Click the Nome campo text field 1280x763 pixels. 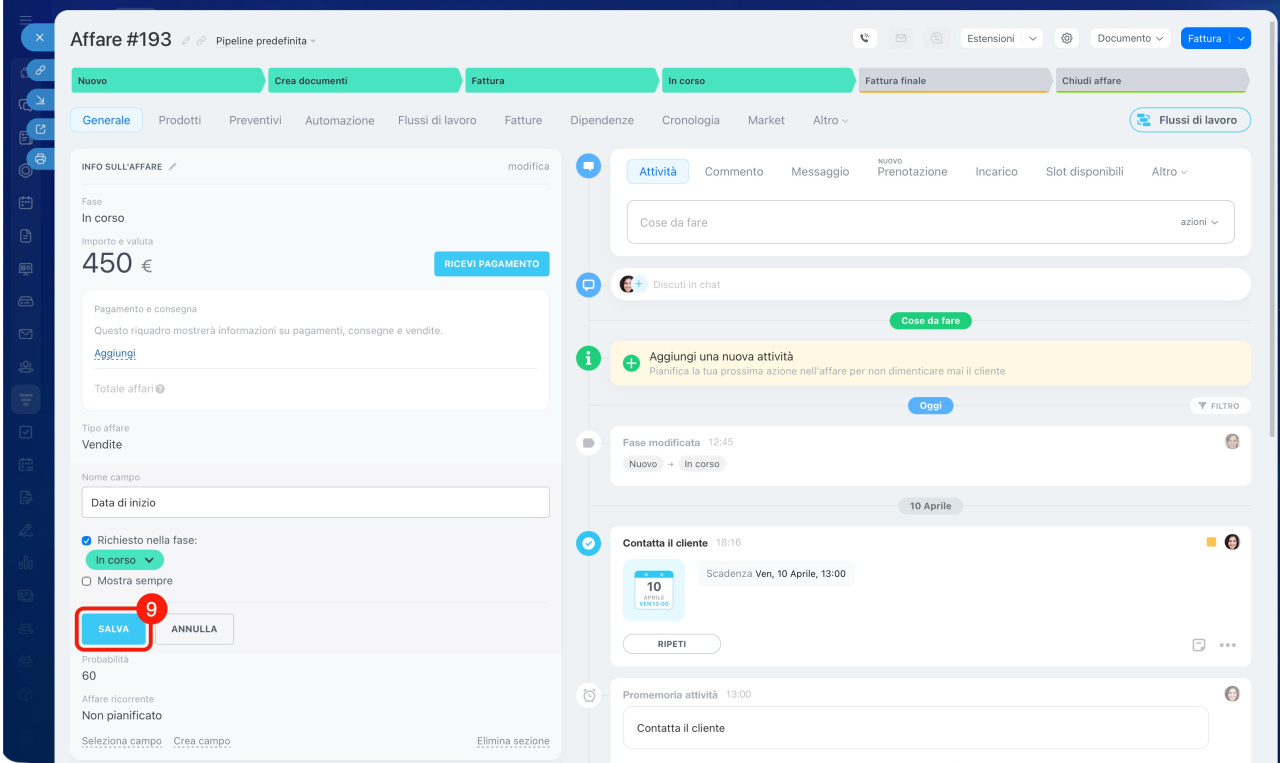[315, 502]
